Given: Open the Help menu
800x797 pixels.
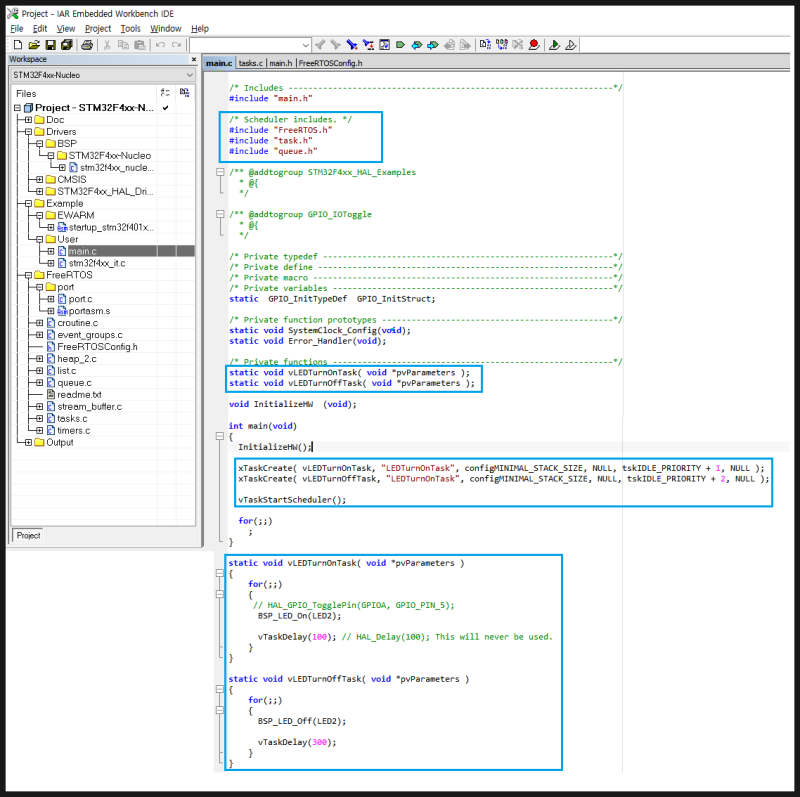Looking at the screenshot, I should pos(200,29).
